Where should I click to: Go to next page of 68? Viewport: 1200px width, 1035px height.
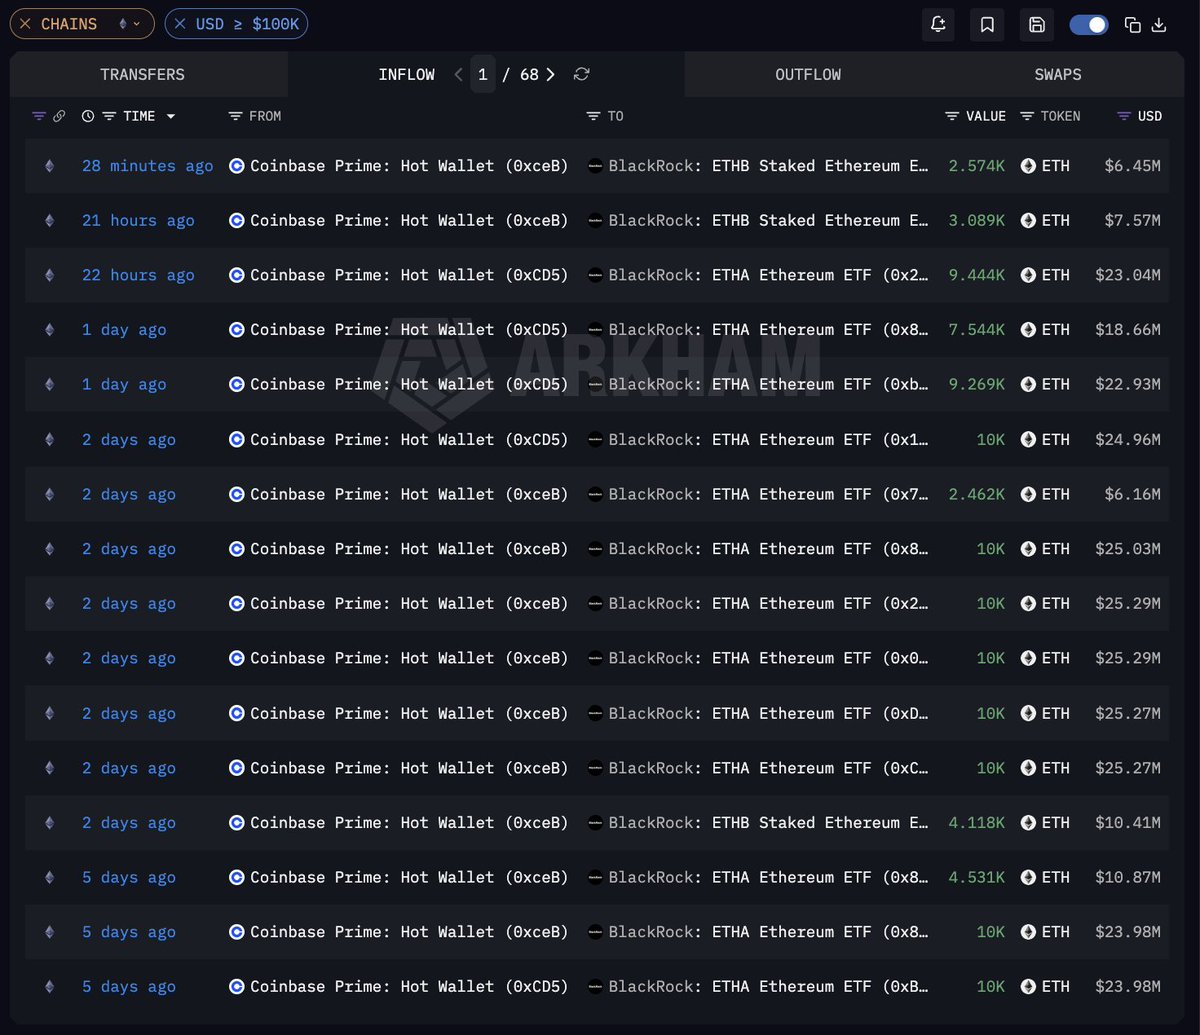(550, 75)
